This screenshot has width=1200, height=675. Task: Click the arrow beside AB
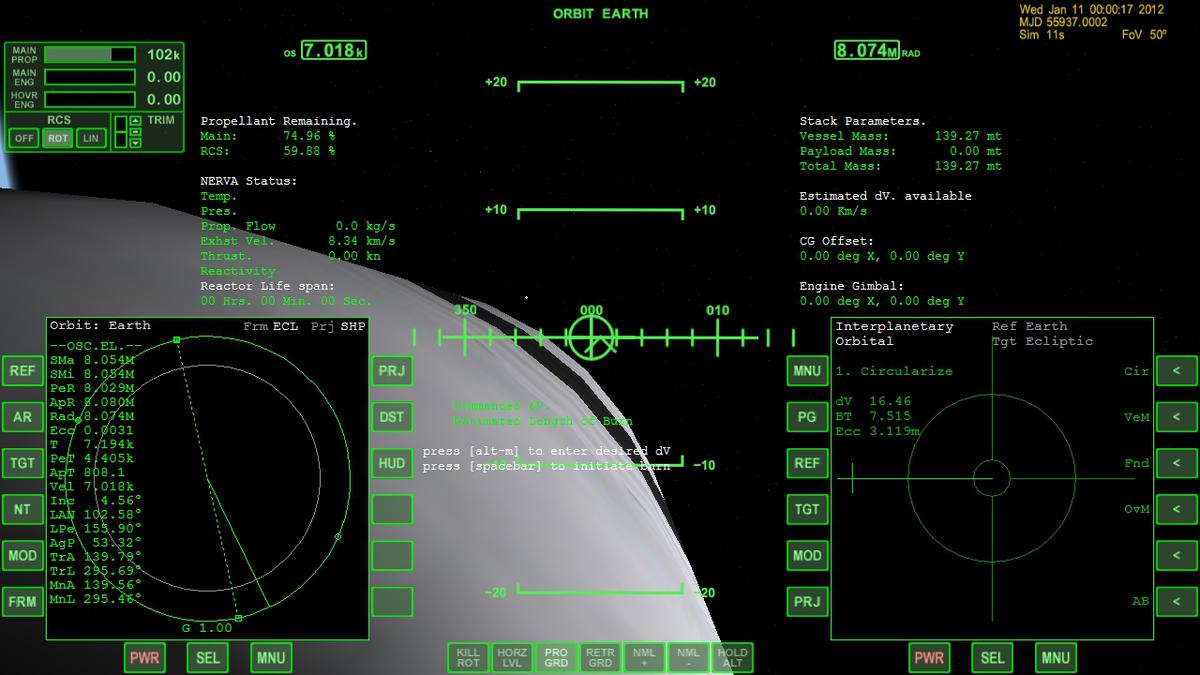1177,601
